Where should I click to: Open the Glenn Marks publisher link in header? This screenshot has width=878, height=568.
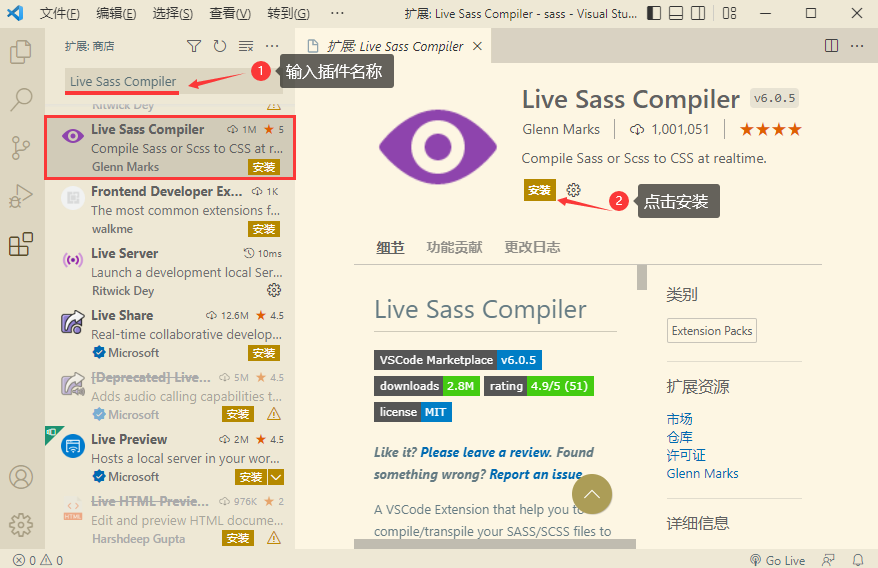561,129
